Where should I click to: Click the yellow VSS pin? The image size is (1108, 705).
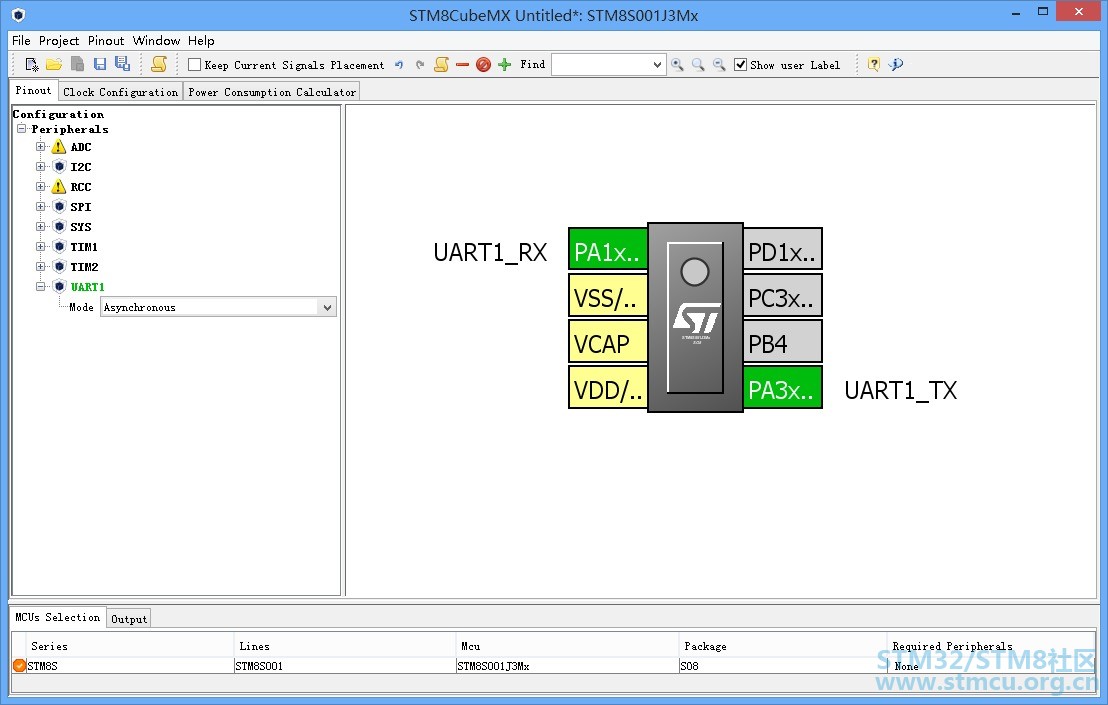[608, 297]
